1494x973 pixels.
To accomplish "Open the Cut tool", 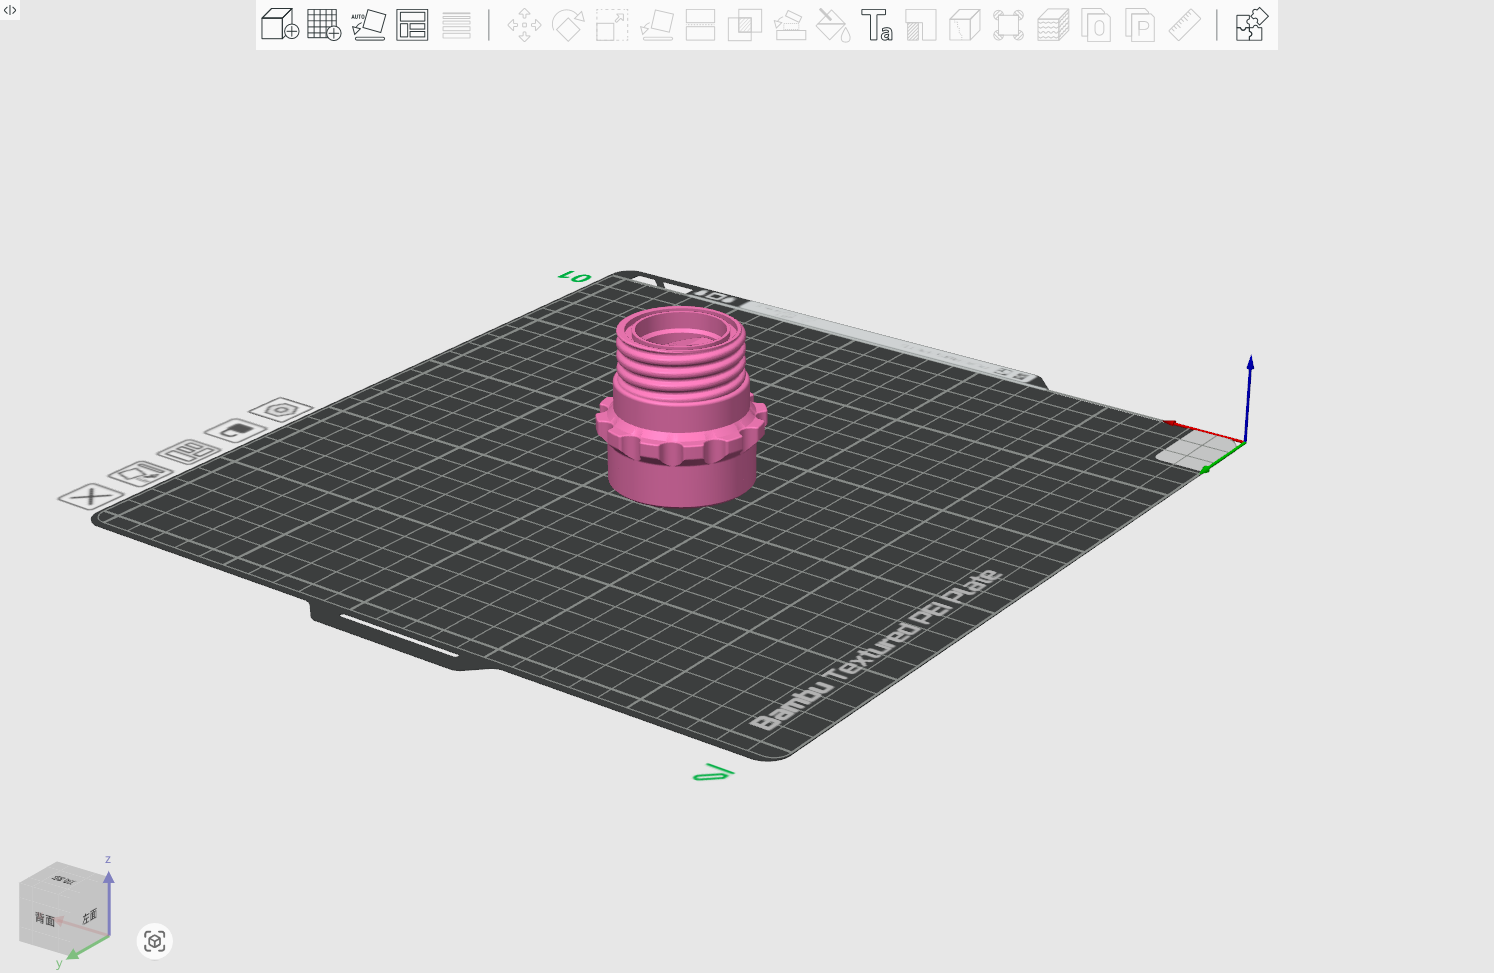I will click(700, 24).
